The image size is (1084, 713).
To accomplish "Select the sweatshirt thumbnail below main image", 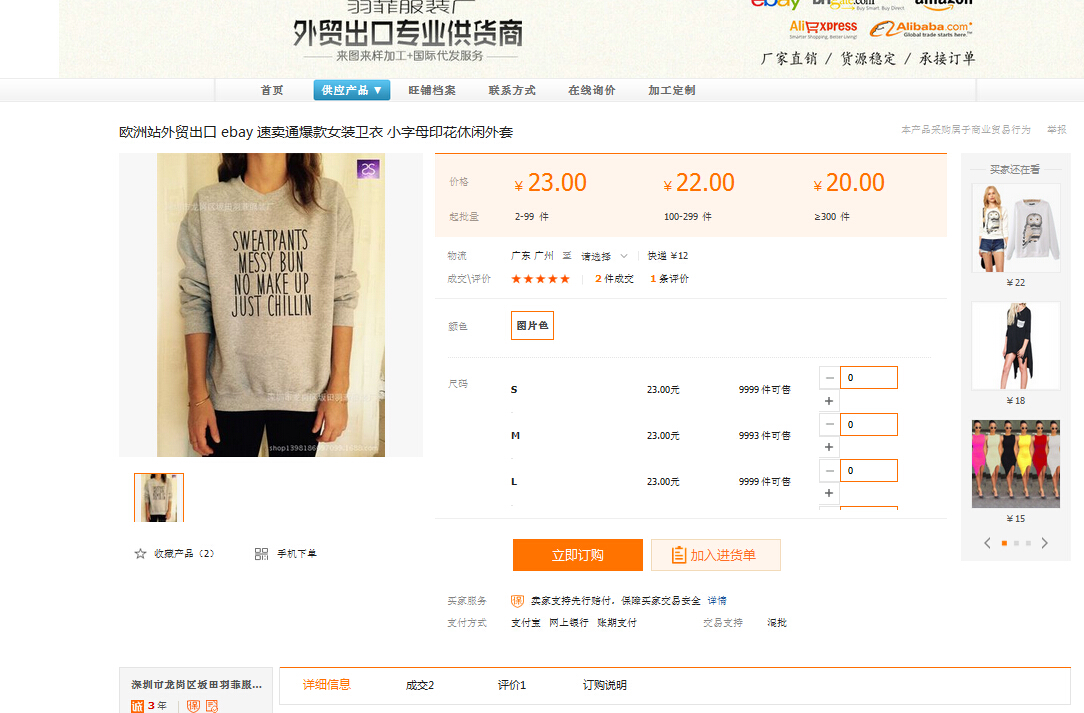I will pos(159,497).
